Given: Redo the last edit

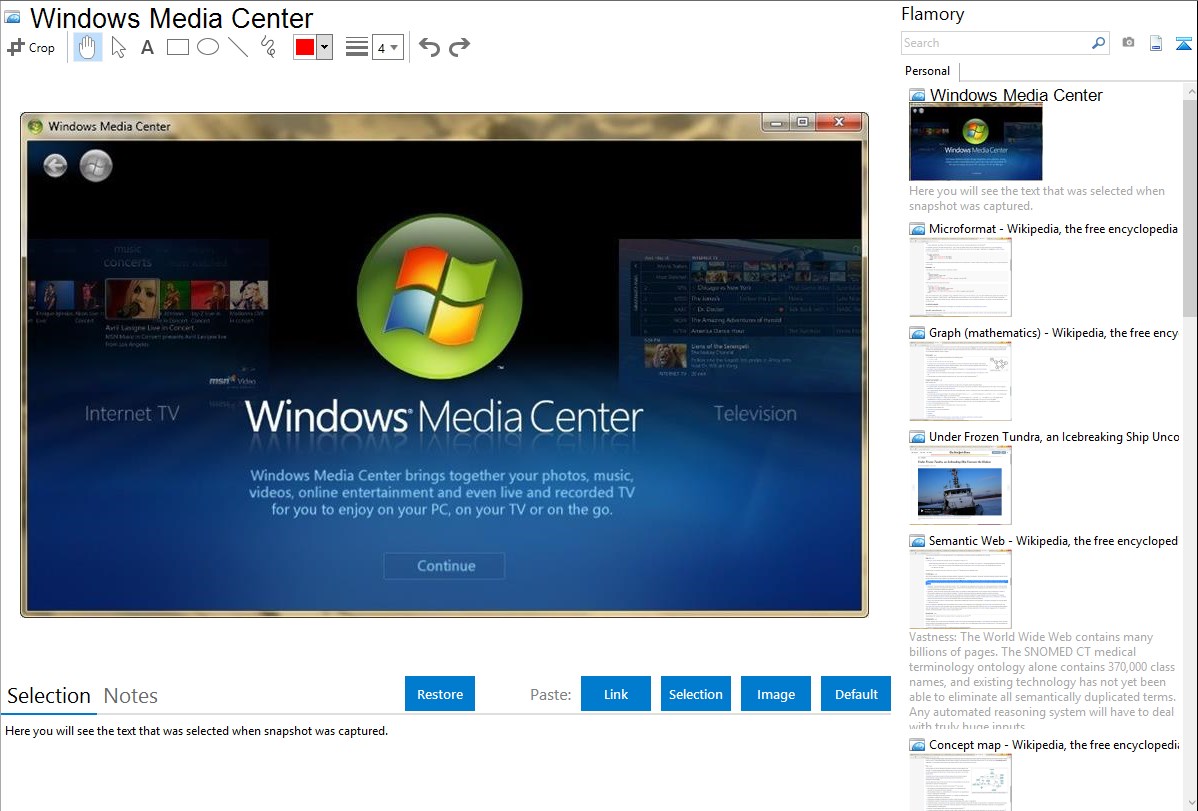Looking at the screenshot, I should click(x=459, y=47).
